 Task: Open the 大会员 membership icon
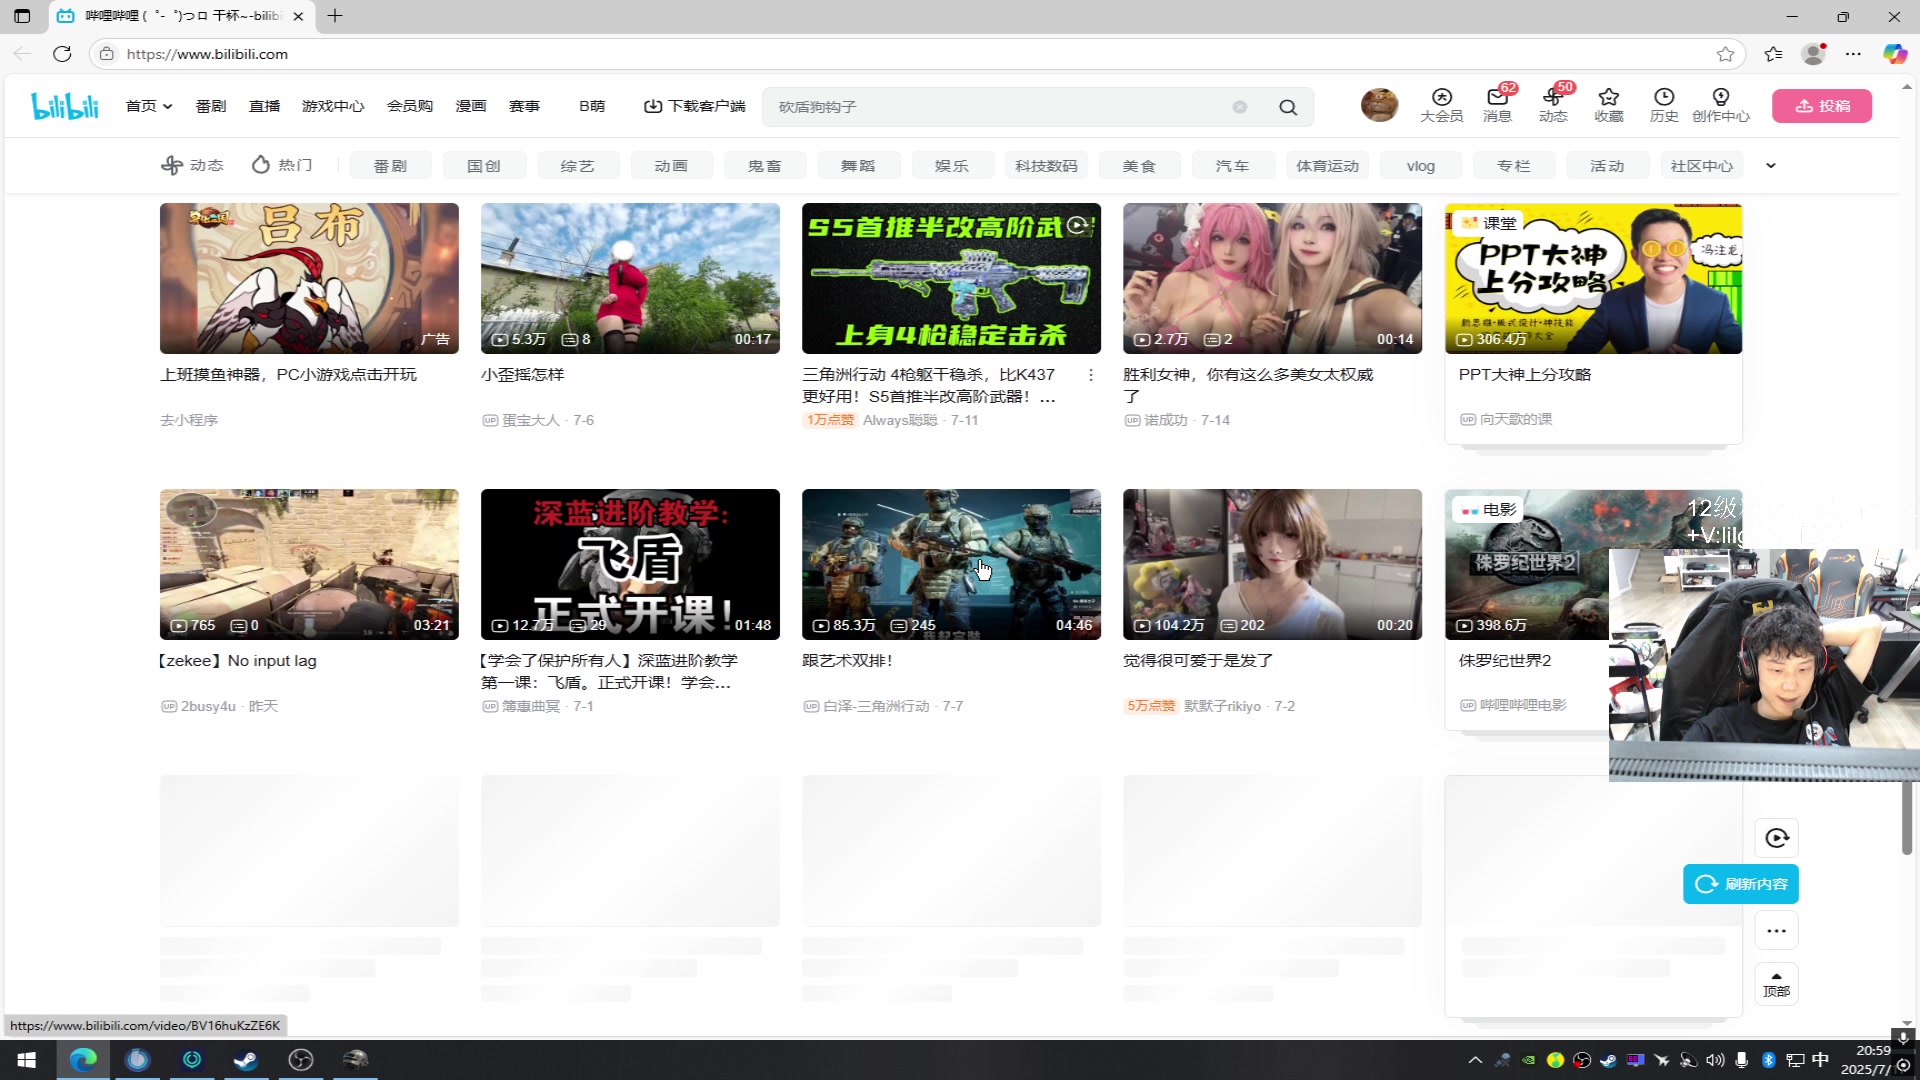pos(1441,105)
